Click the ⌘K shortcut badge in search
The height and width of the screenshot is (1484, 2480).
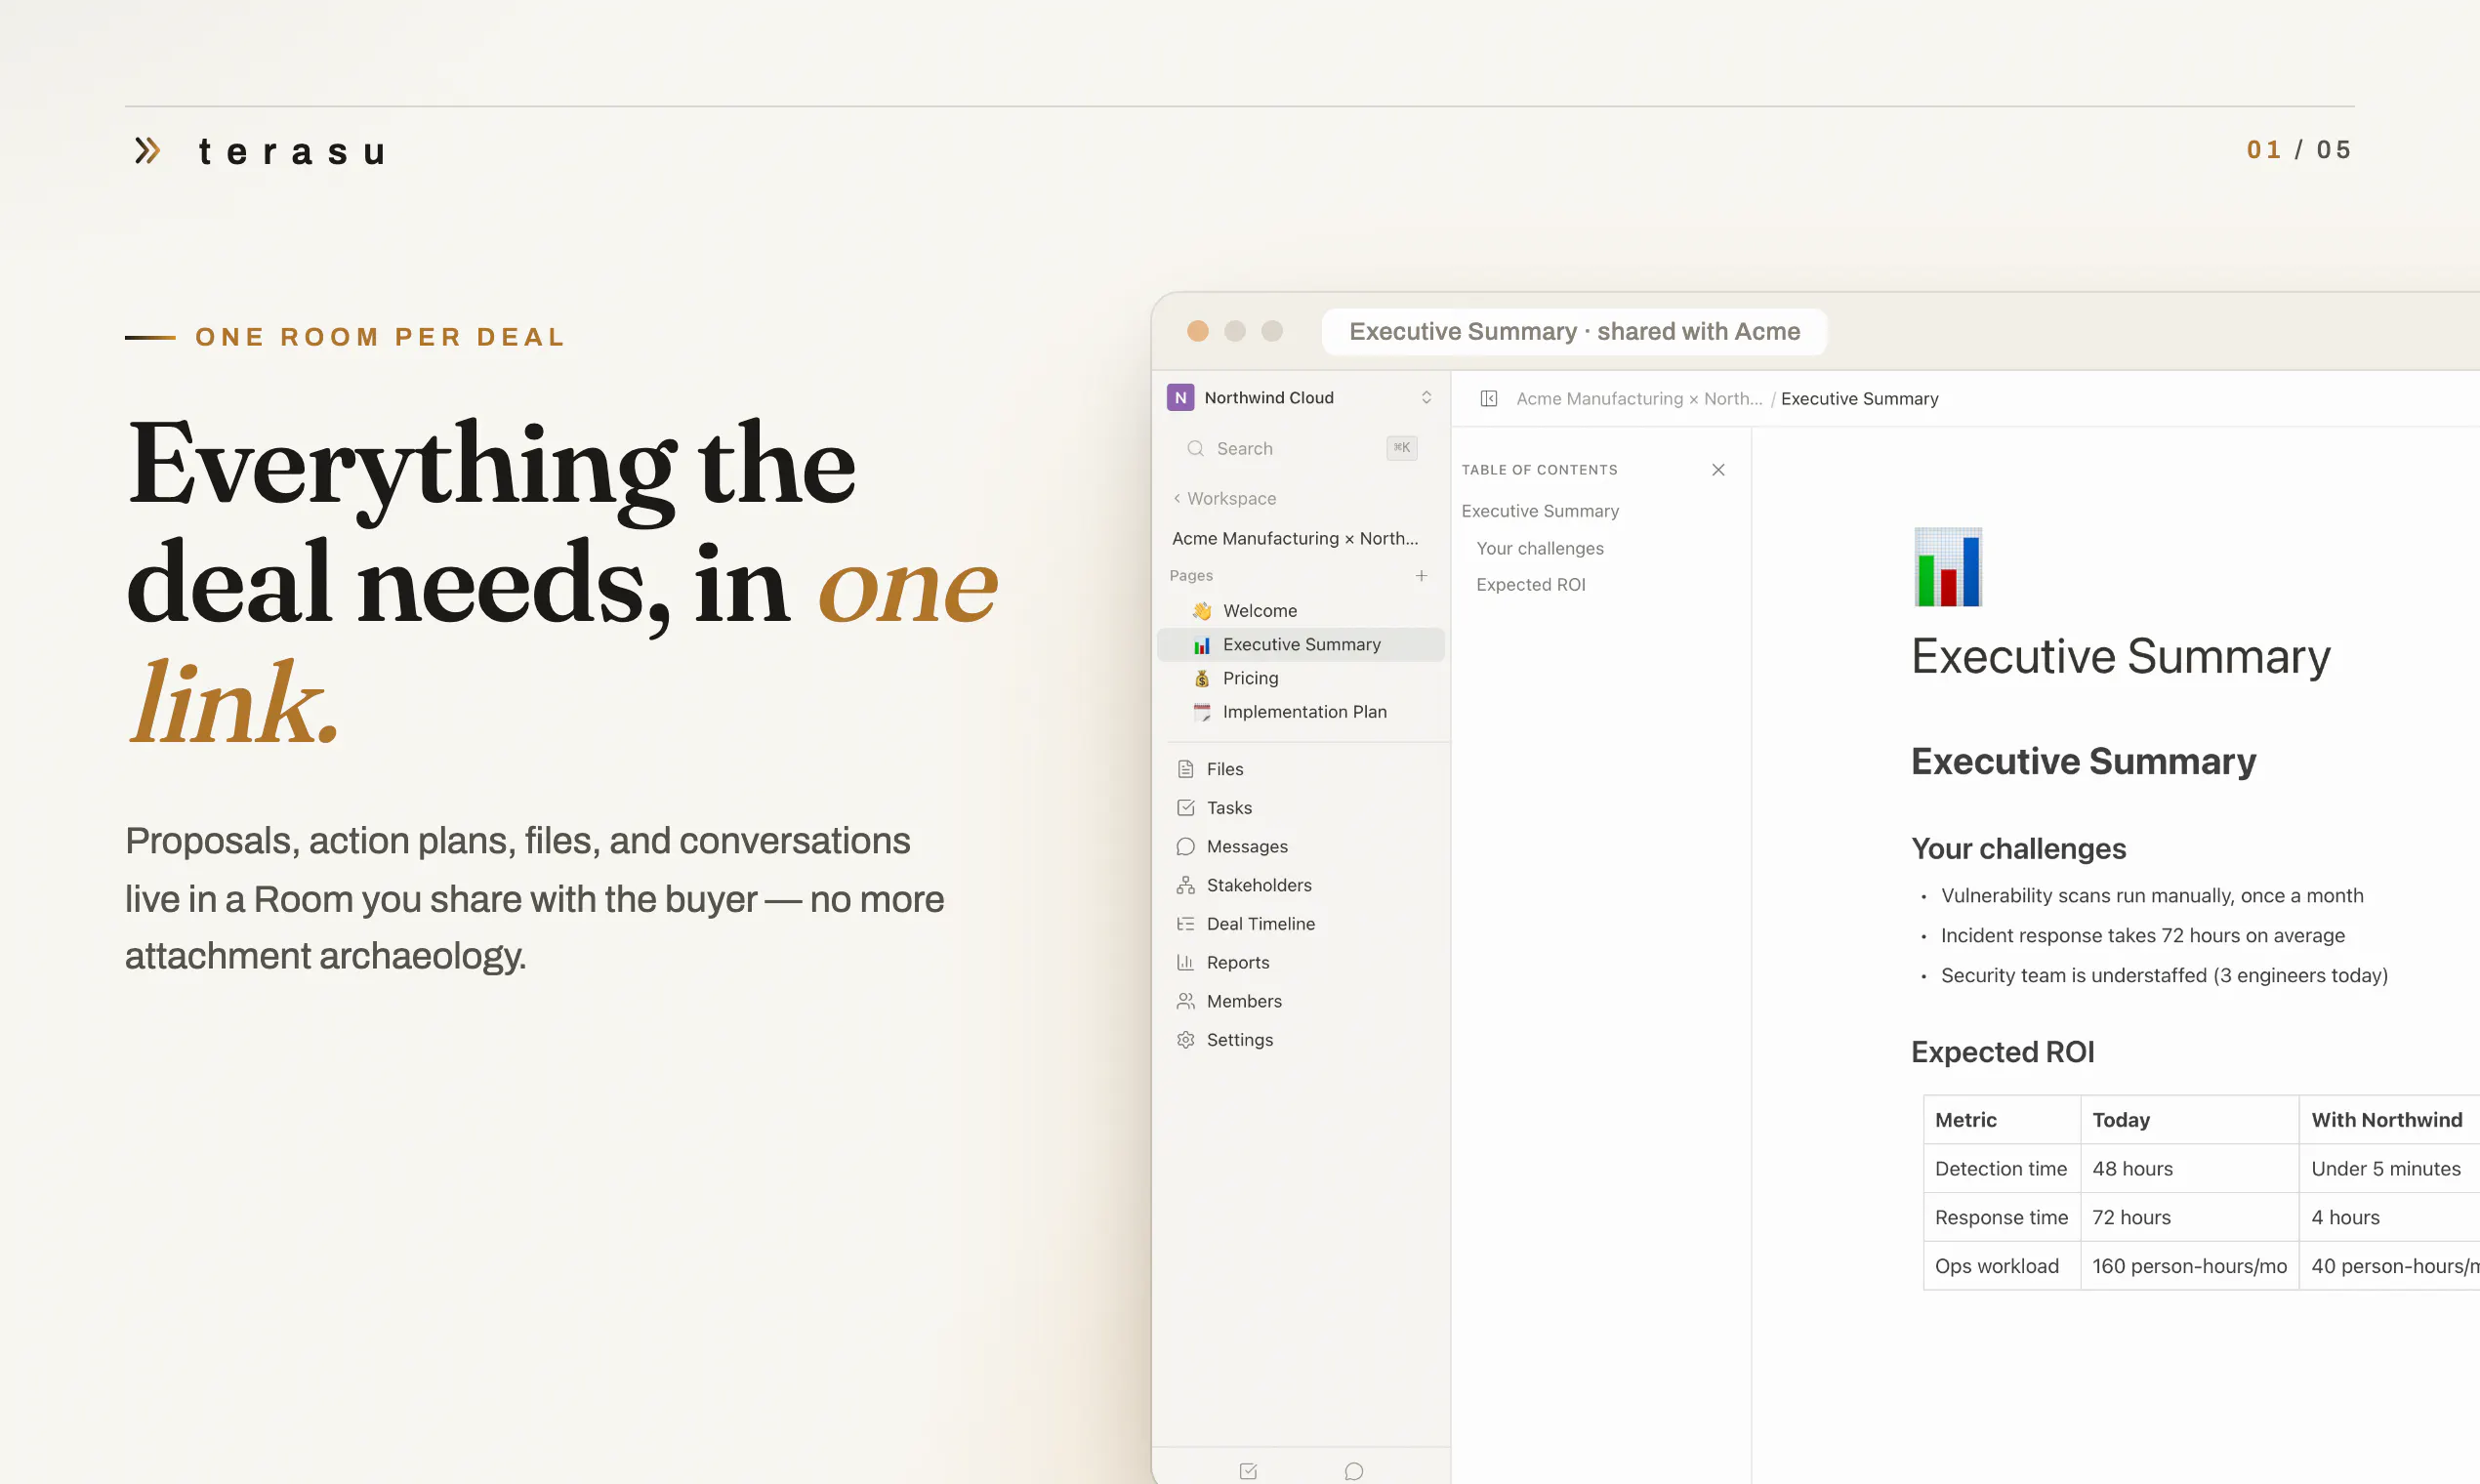1402,448
